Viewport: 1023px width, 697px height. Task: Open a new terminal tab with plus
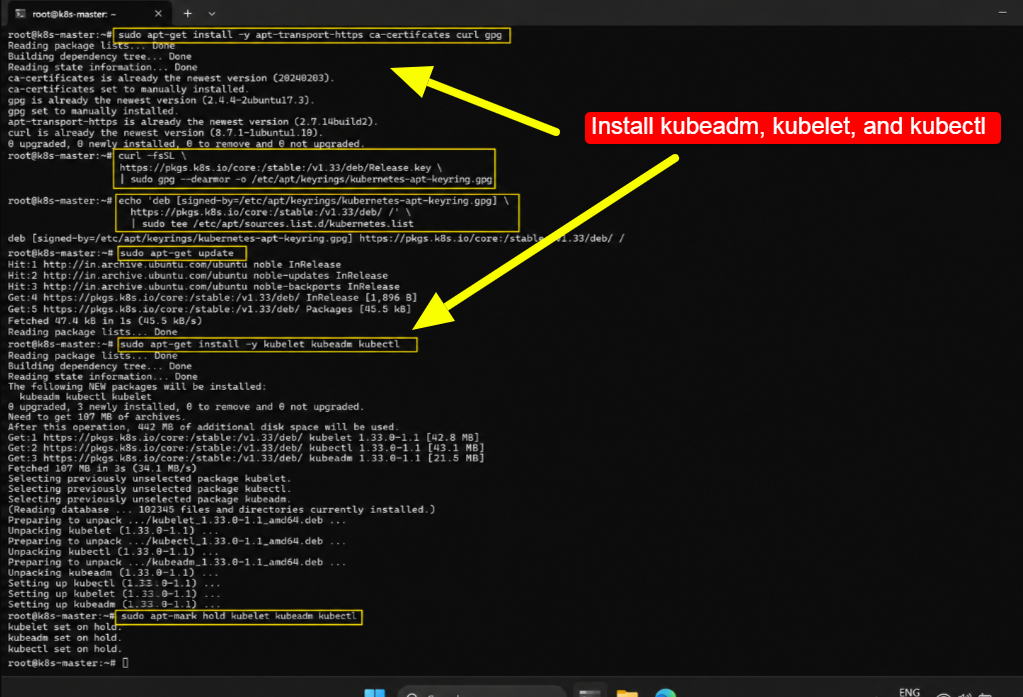point(187,13)
